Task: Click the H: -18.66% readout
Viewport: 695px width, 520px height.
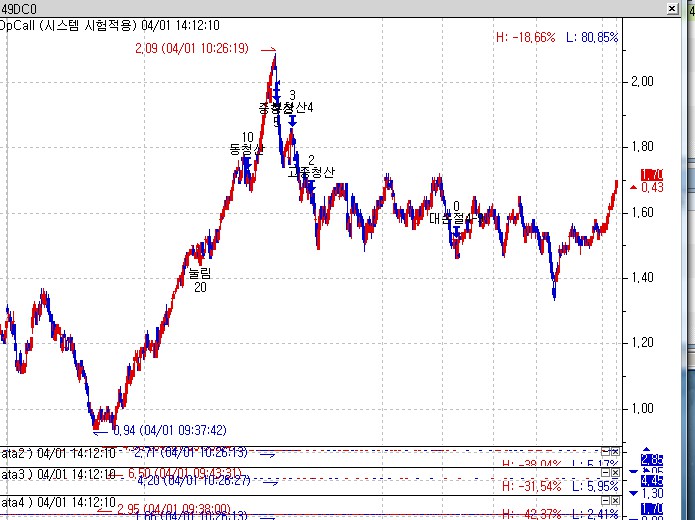Action: pos(525,37)
